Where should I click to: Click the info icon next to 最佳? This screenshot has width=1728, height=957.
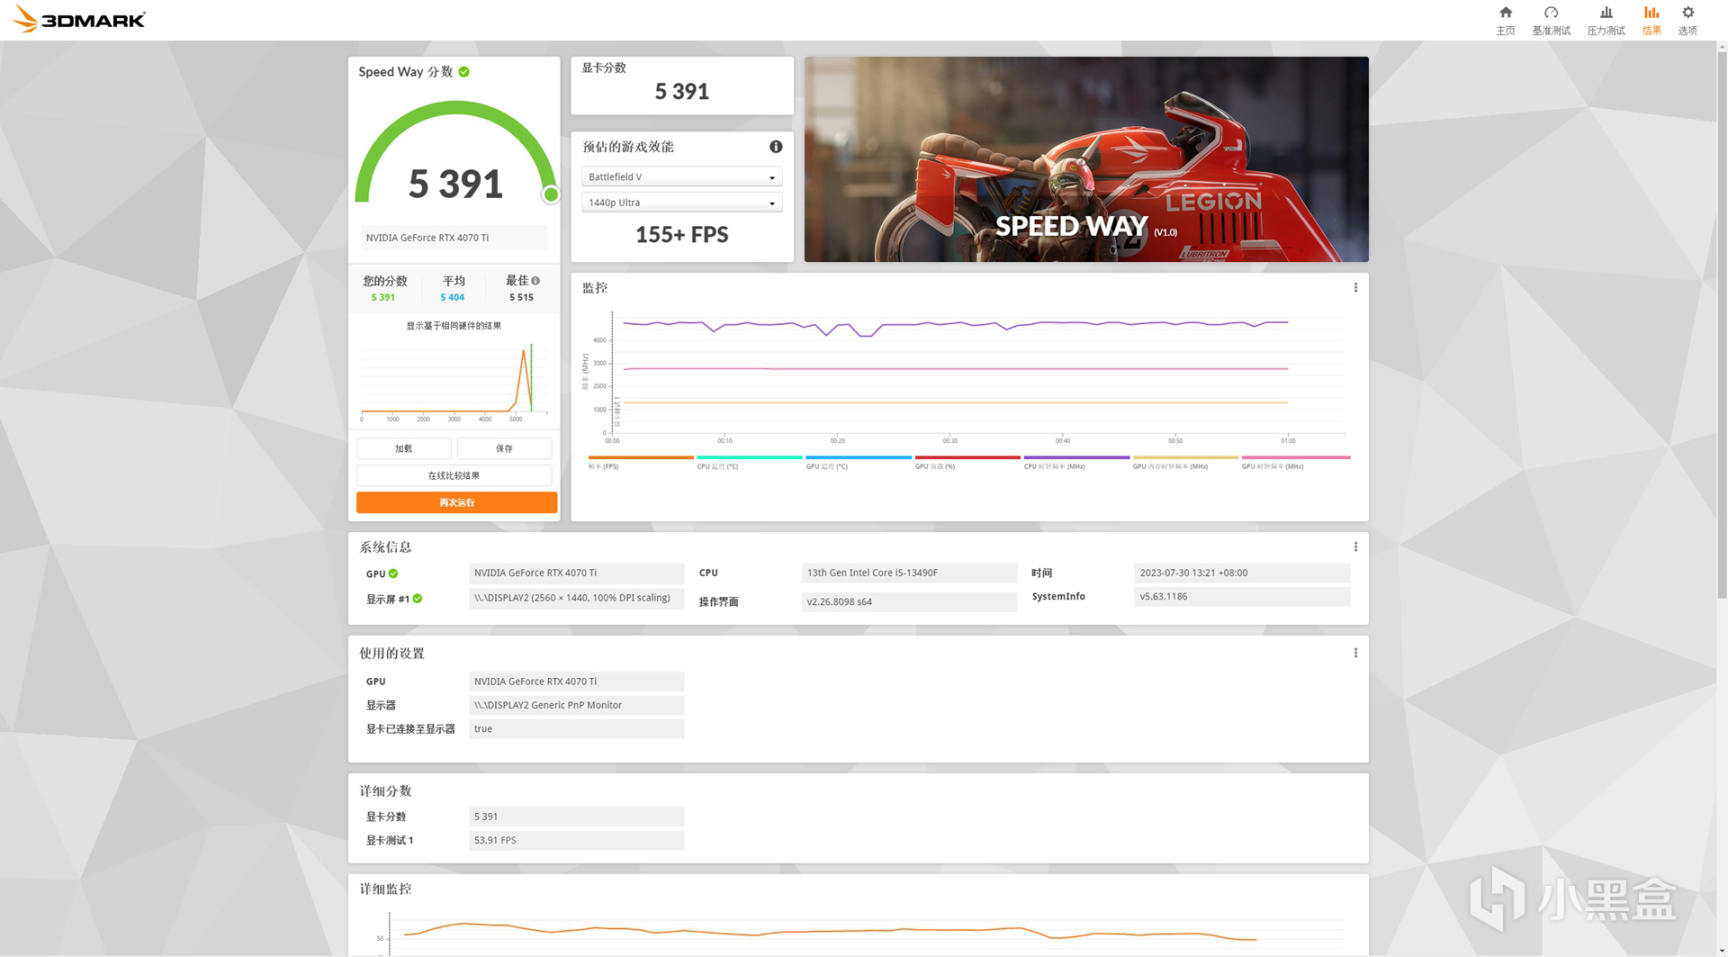536,281
